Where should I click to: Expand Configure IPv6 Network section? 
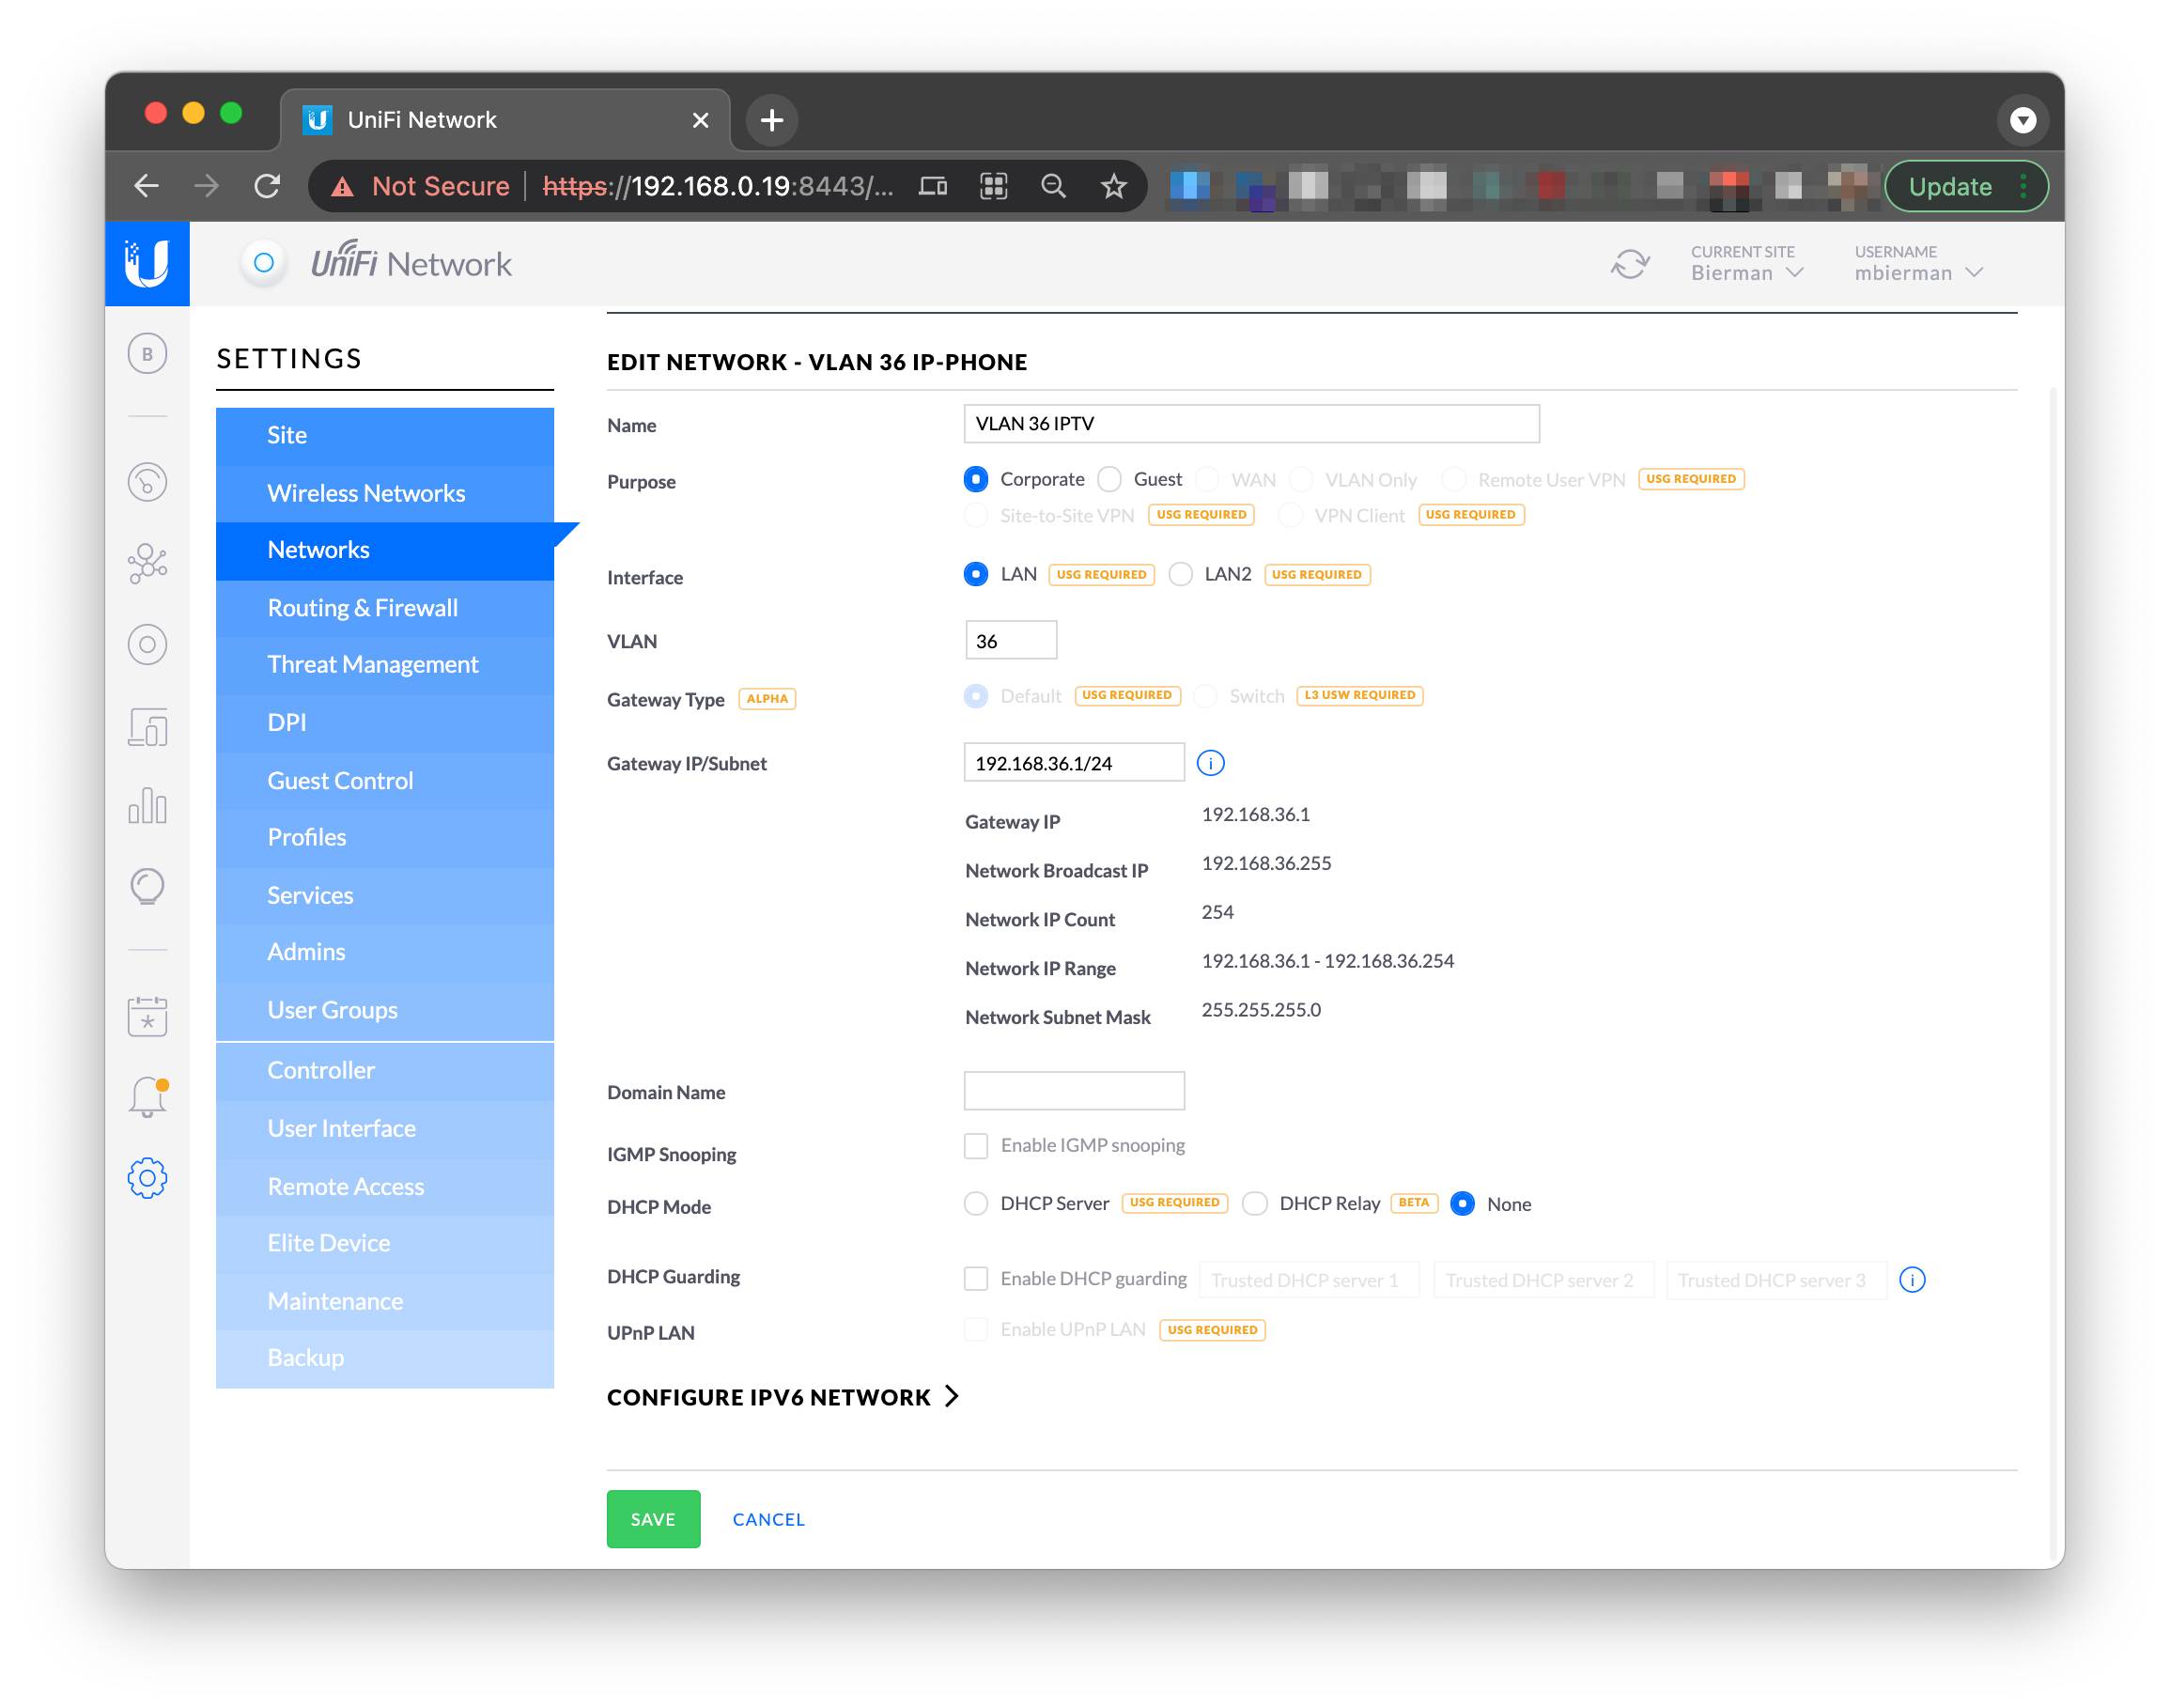pyautogui.click(x=783, y=1397)
